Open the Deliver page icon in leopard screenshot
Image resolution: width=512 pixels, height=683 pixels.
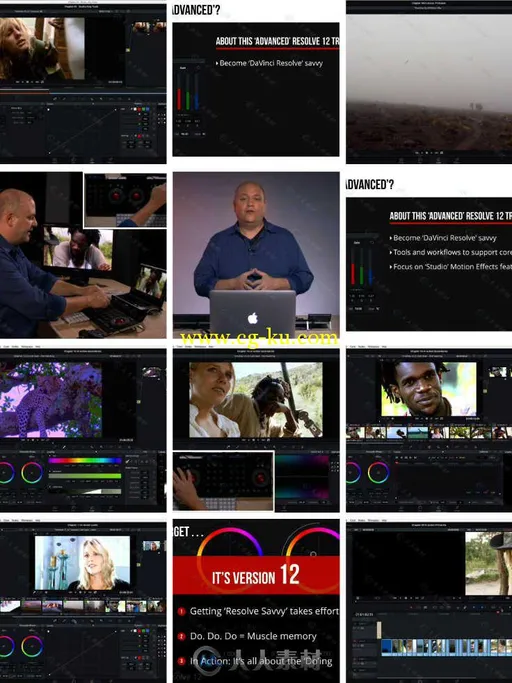pos(110,508)
